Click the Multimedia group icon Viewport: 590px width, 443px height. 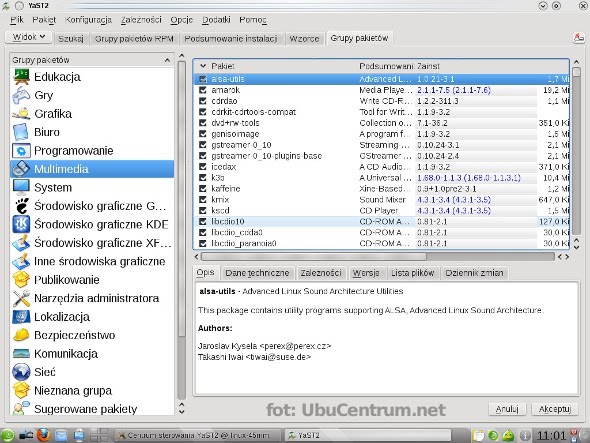tap(21, 169)
